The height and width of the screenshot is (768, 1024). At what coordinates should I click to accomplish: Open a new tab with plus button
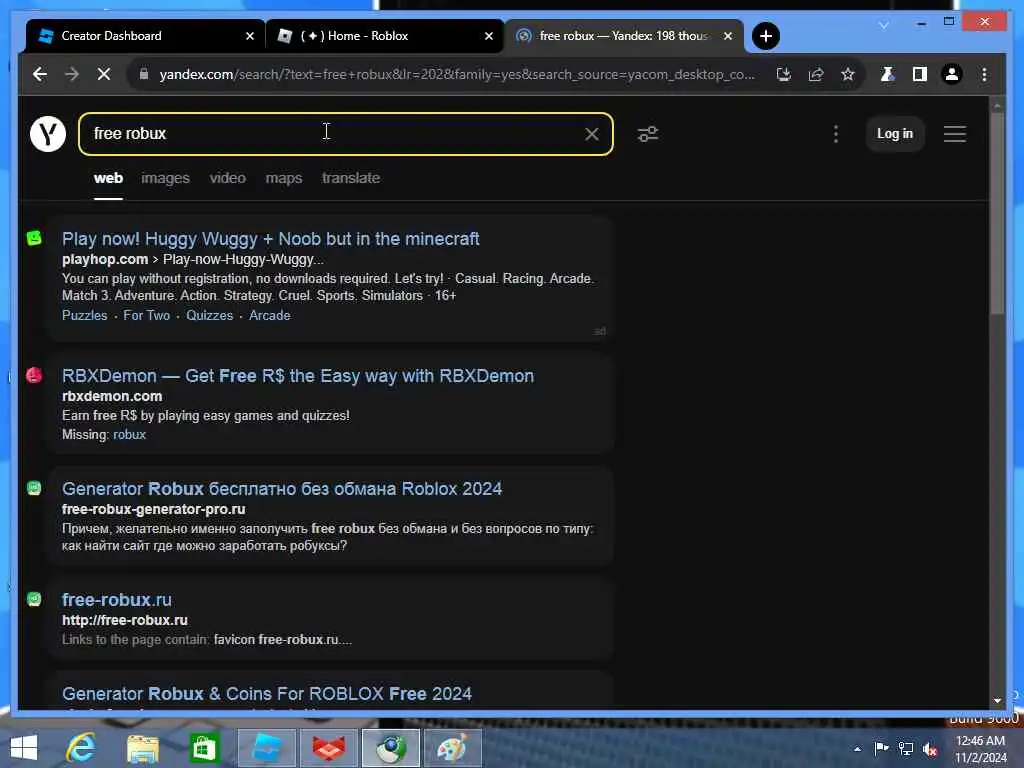(765, 36)
